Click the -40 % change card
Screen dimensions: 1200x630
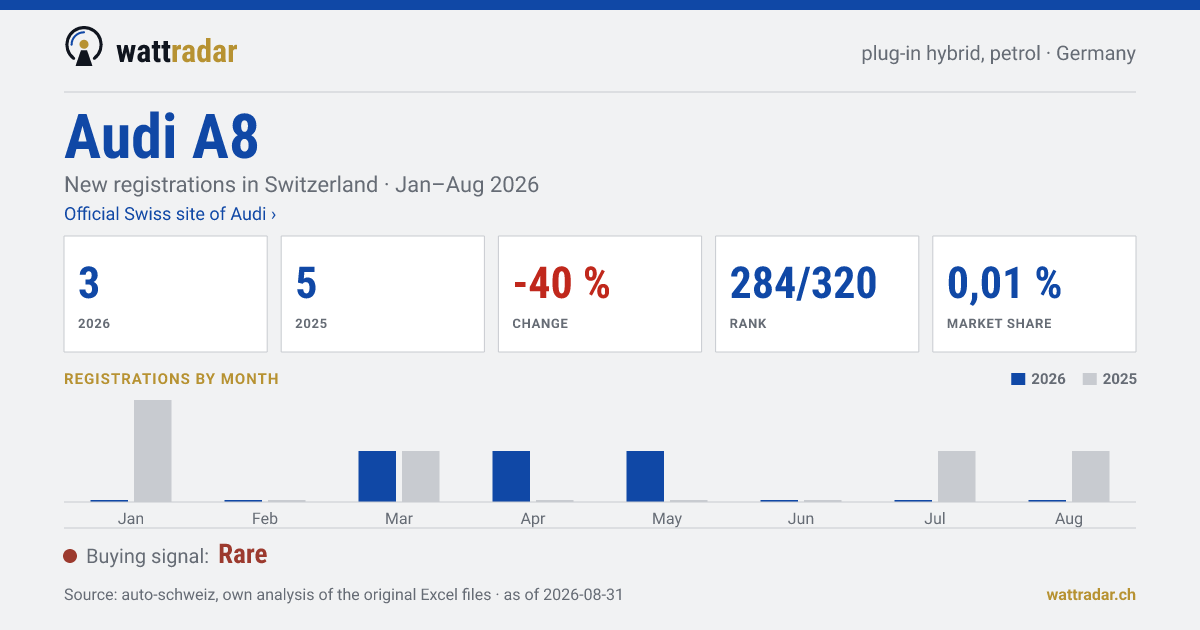(x=600, y=294)
